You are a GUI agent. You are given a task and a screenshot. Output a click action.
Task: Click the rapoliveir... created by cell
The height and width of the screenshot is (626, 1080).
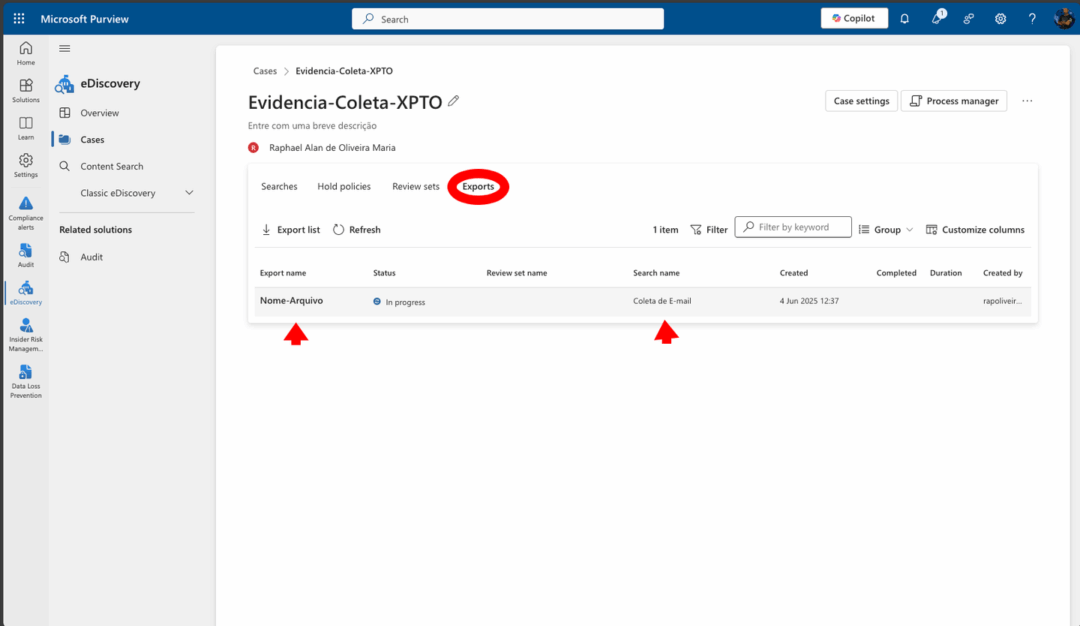1002,301
